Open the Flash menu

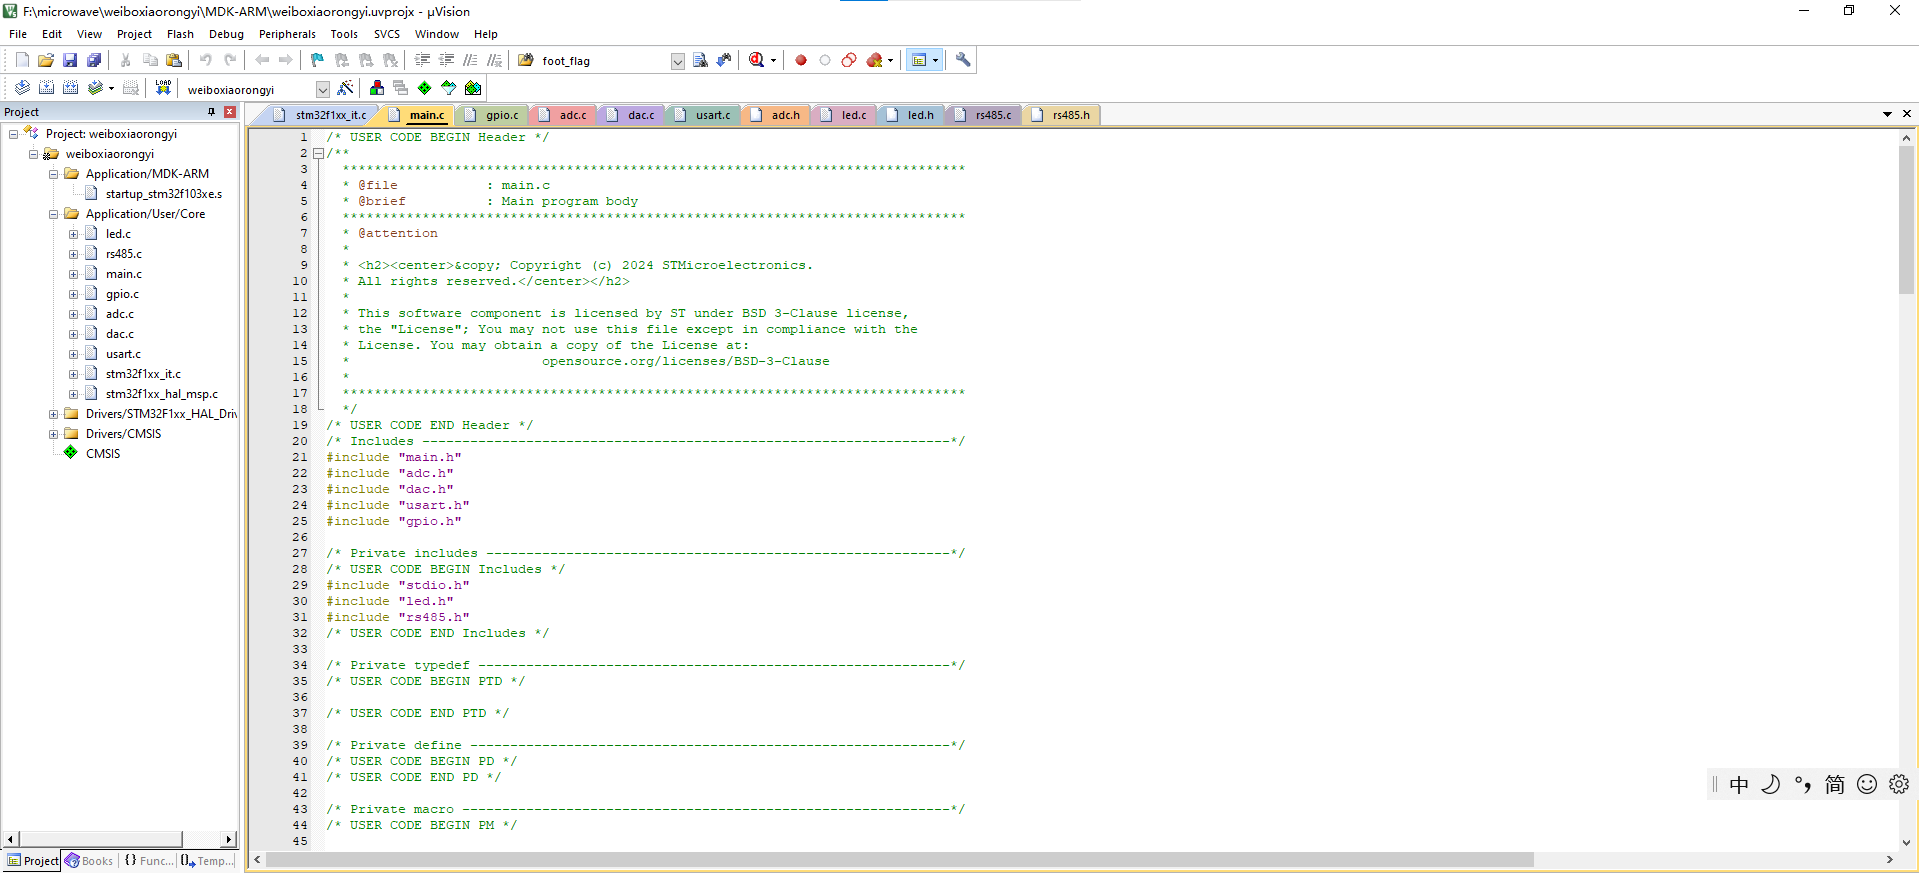(x=180, y=34)
